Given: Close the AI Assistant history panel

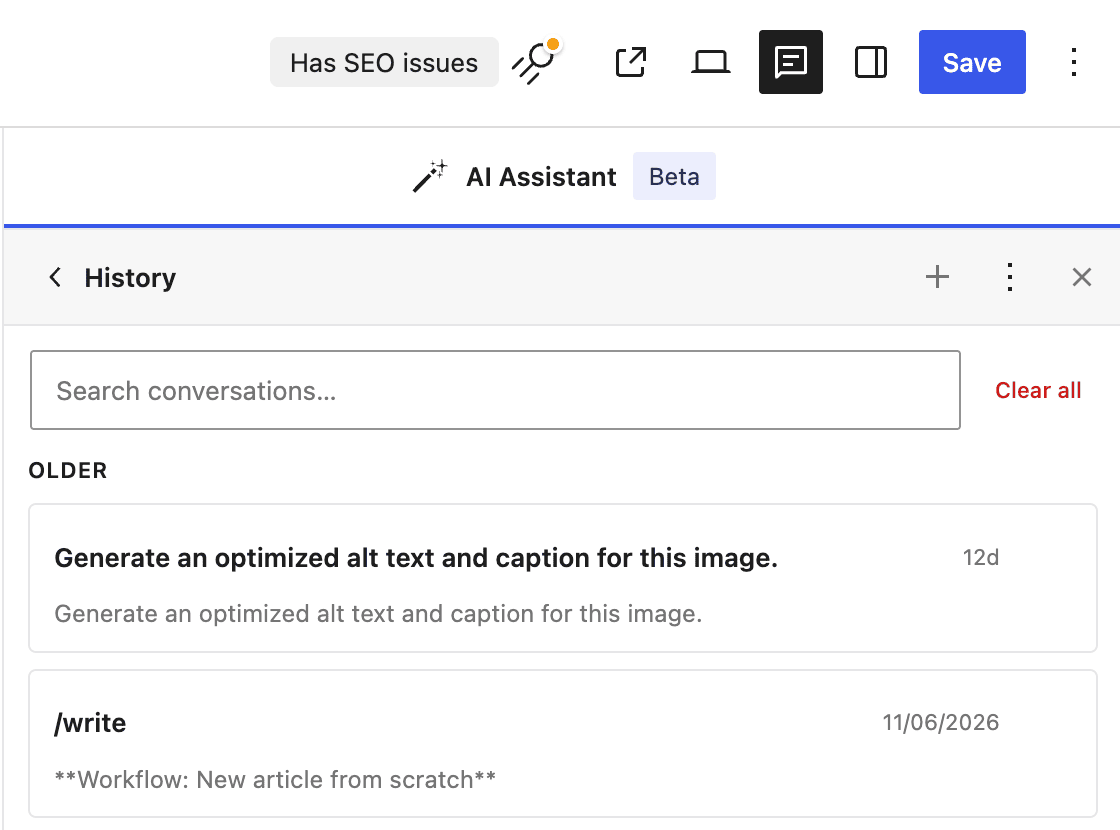Looking at the screenshot, I should 1081,277.
